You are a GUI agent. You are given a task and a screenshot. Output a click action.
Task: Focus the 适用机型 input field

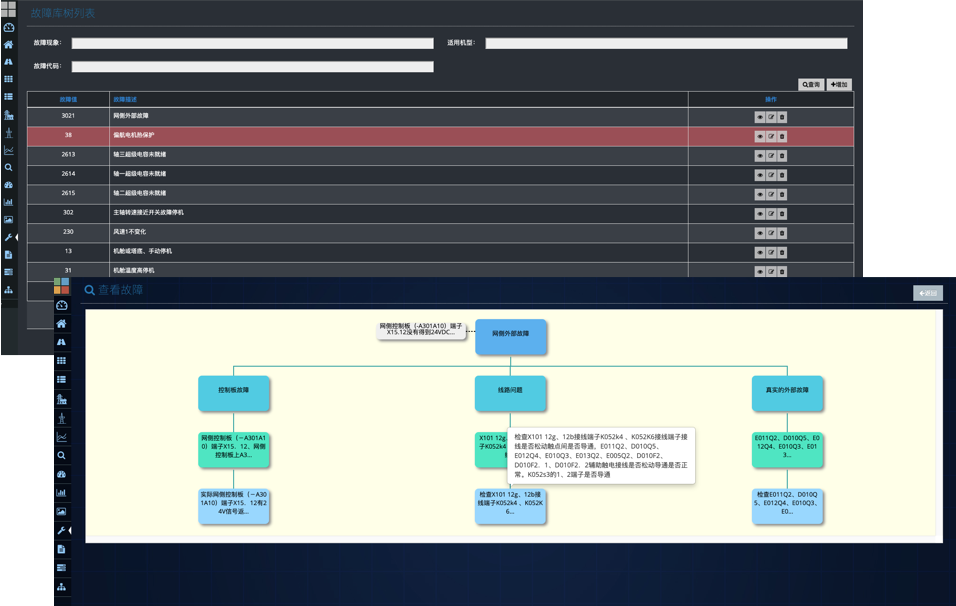tap(666, 43)
